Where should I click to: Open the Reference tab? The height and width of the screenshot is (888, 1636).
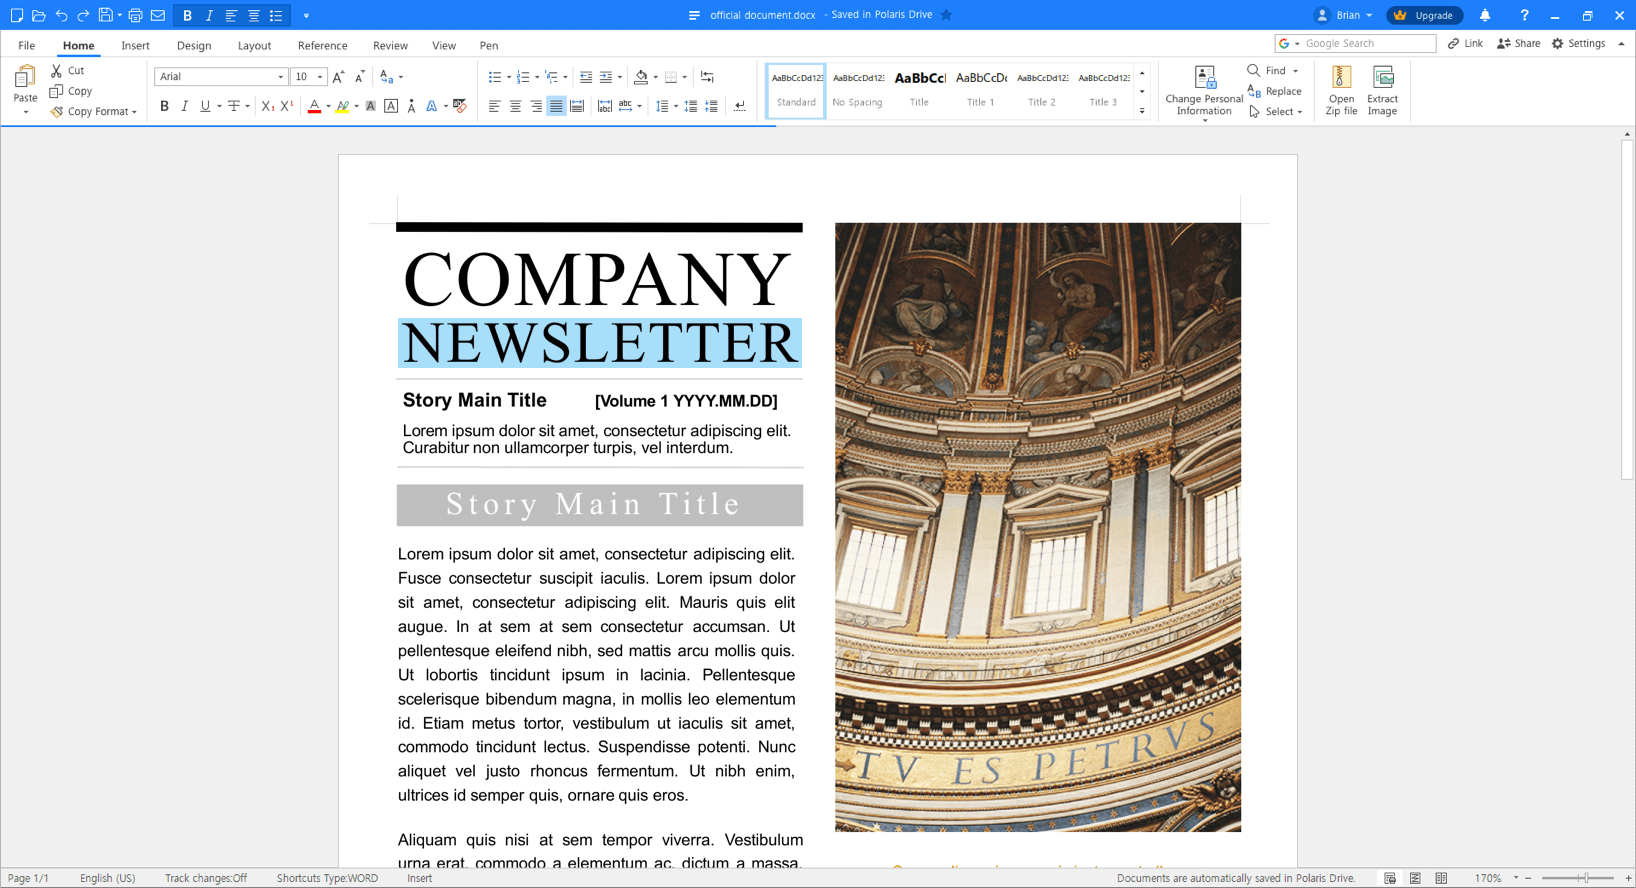[x=322, y=45]
